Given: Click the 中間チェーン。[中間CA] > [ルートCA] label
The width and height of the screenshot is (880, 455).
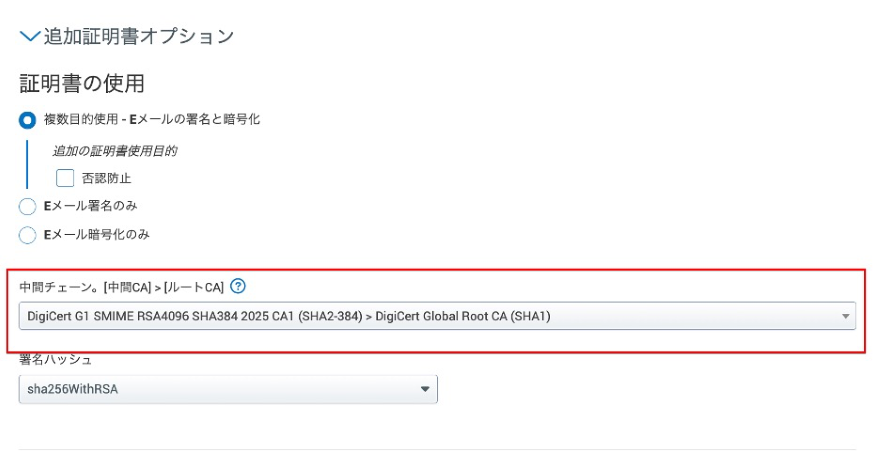Looking at the screenshot, I should (122, 287).
